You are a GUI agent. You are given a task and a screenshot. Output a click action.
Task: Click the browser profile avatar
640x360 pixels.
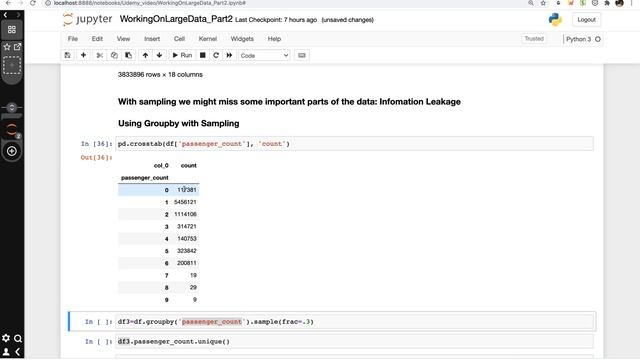tap(619, 3)
